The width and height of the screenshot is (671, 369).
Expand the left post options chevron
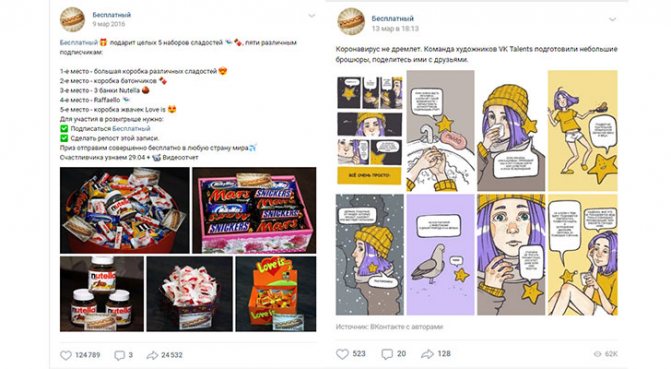(312, 16)
